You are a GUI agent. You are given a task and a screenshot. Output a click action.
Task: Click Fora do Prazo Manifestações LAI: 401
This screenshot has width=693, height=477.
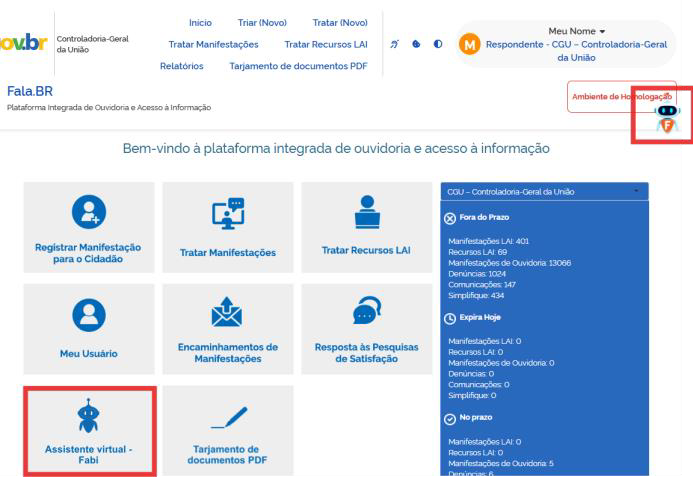[x=488, y=241]
